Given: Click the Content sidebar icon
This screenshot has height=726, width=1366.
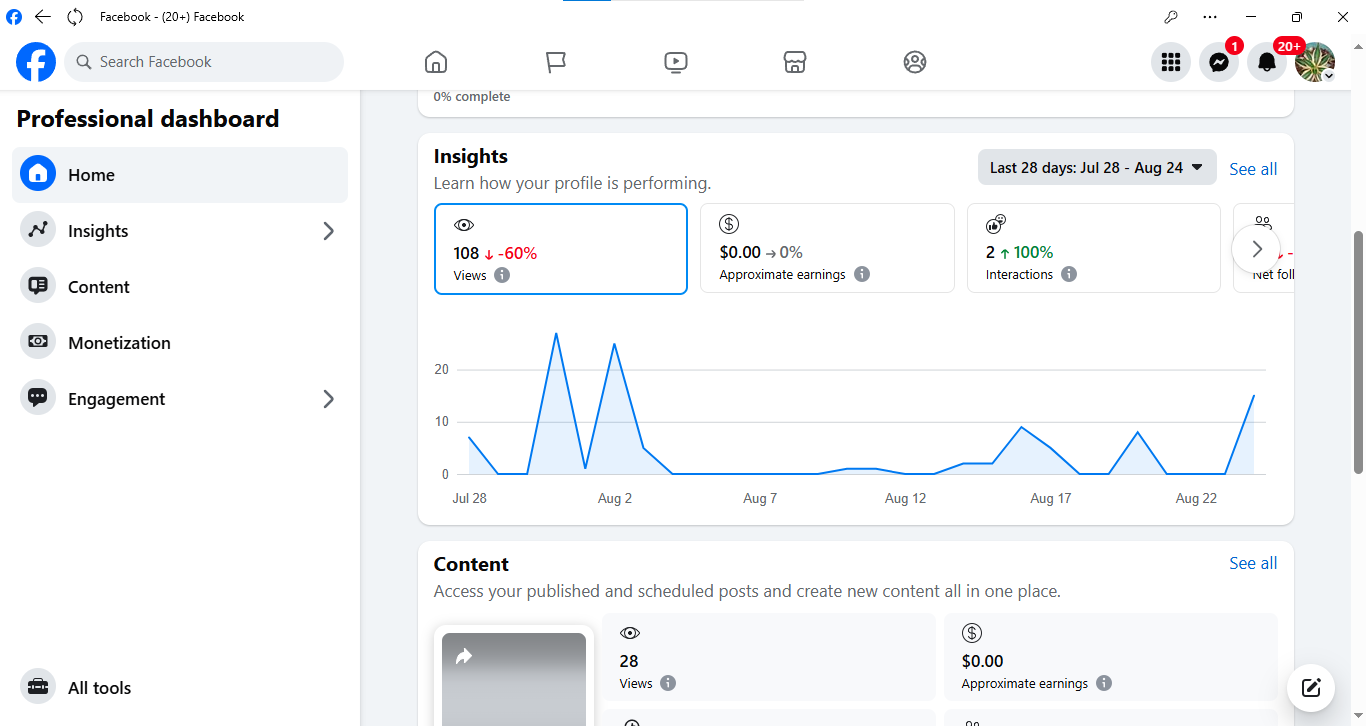Looking at the screenshot, I should point(38,286).
